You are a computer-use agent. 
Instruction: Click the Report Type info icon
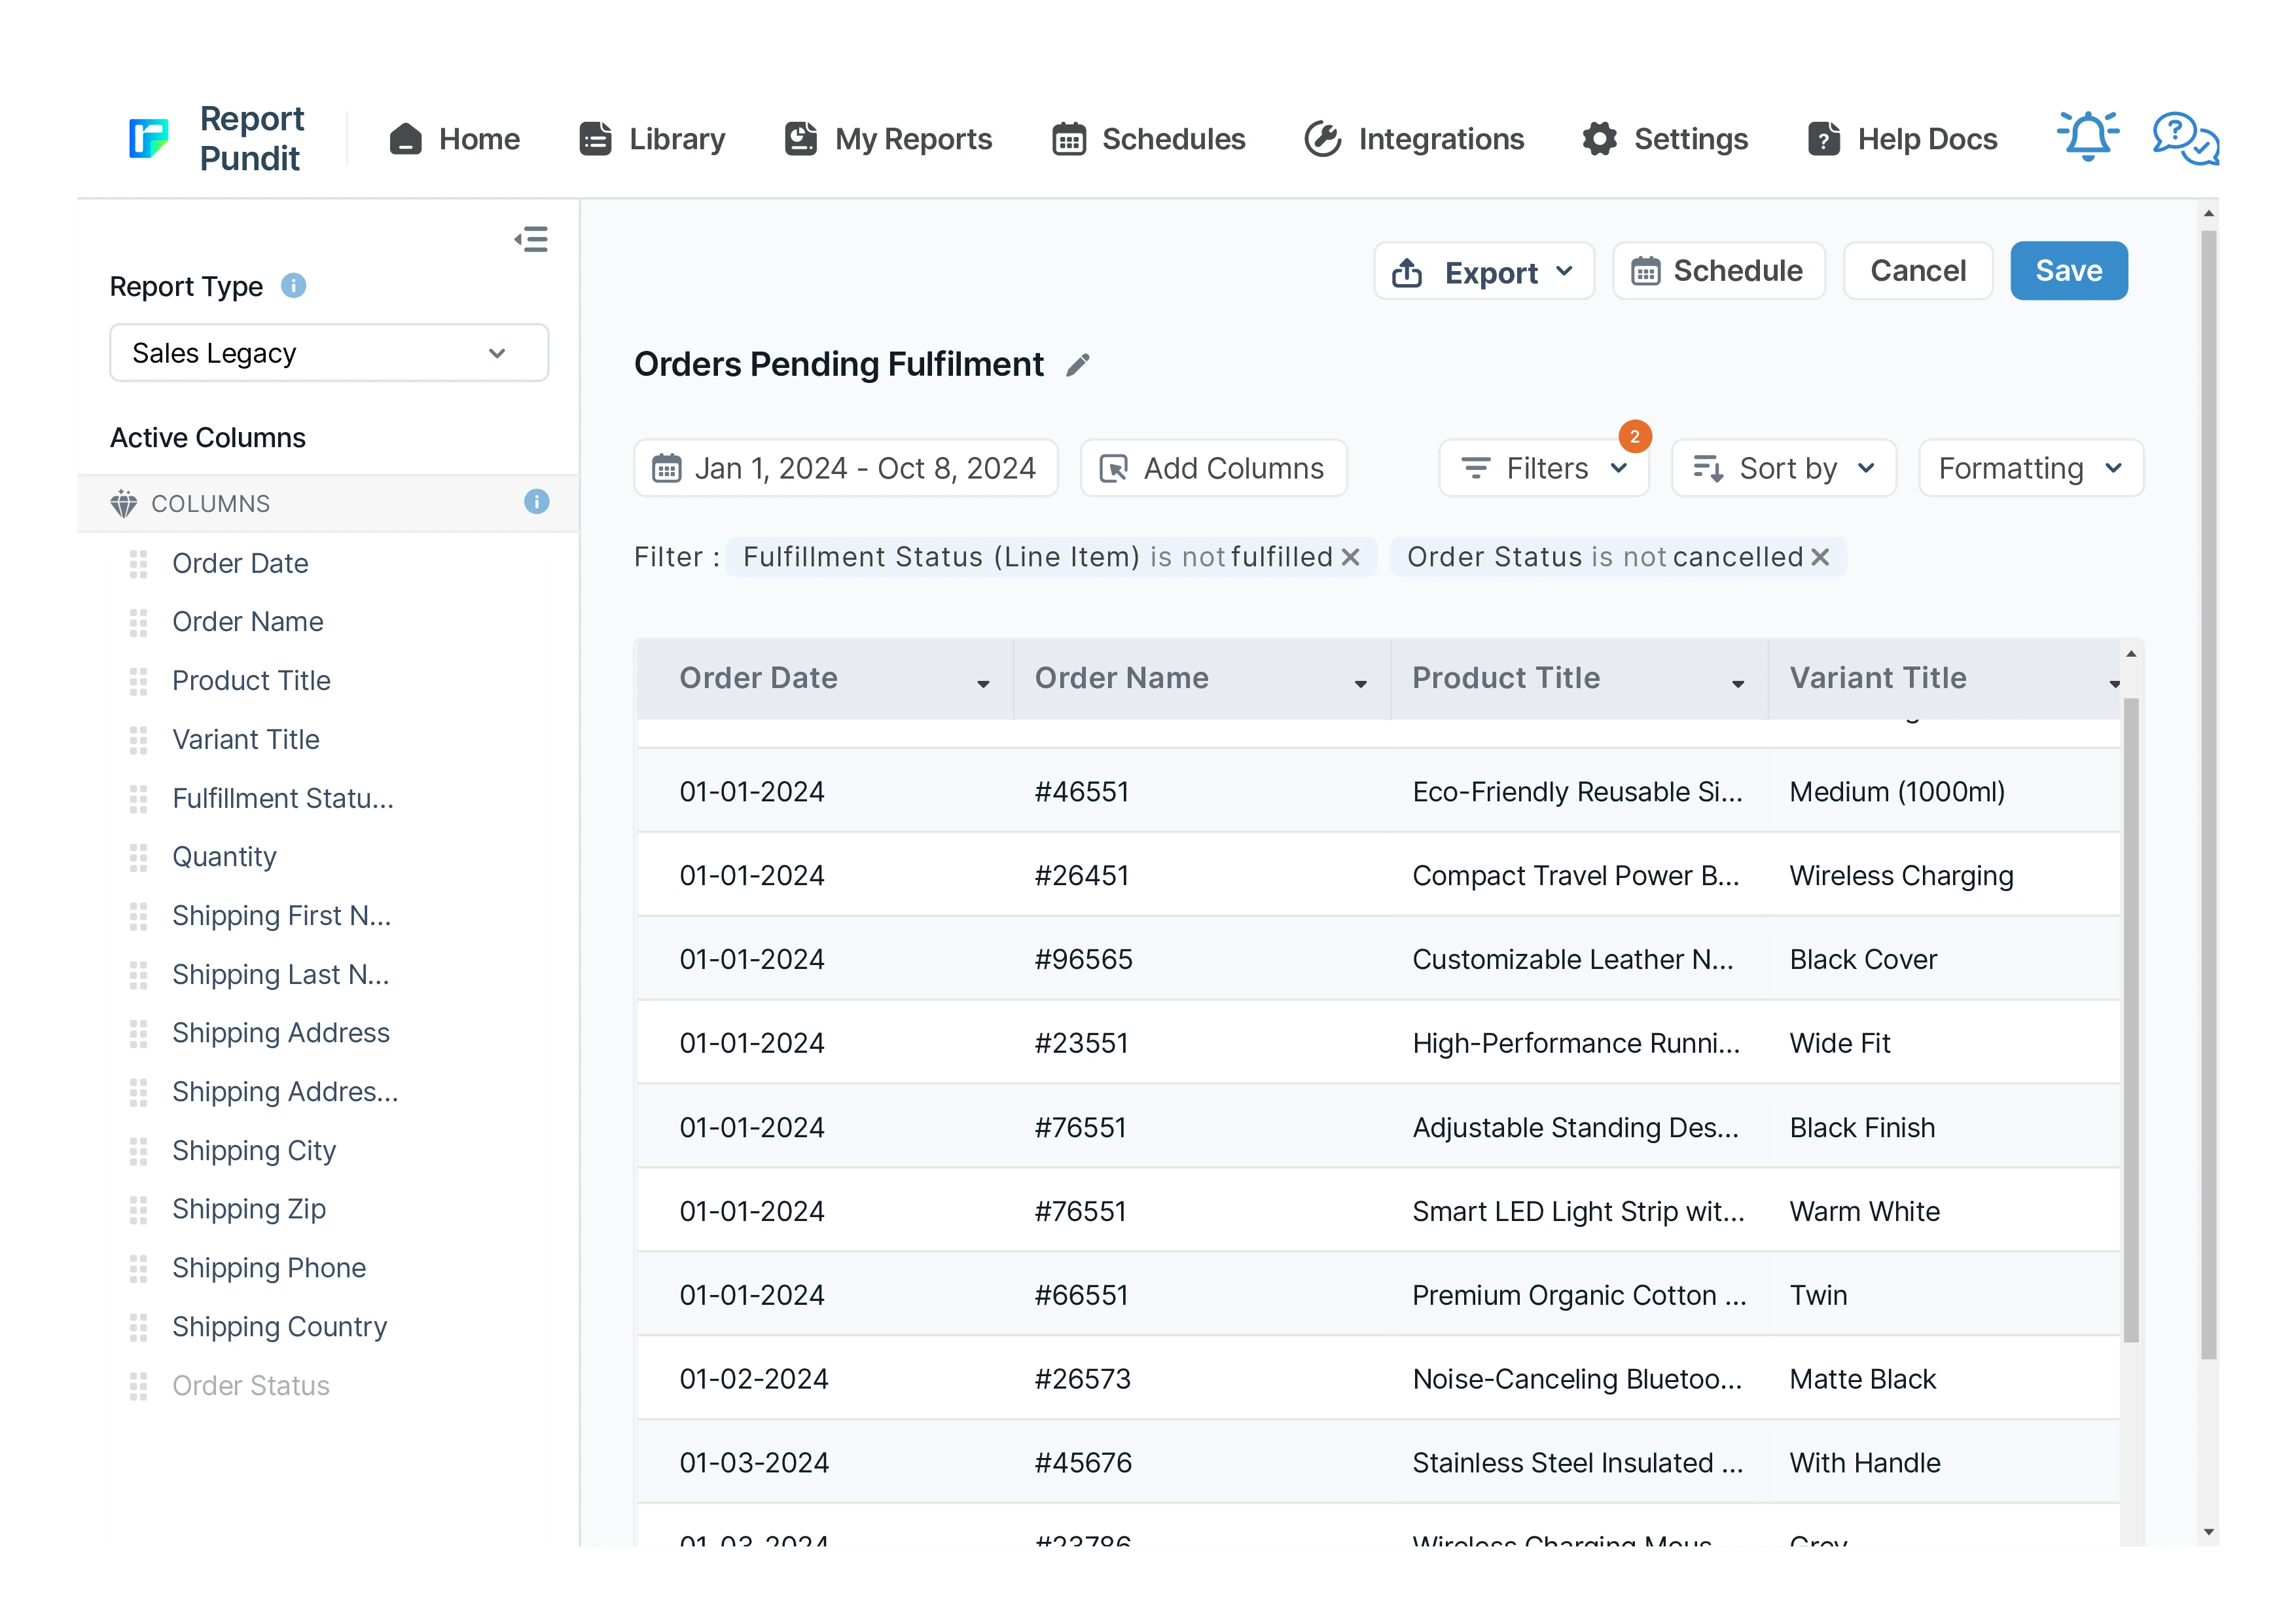[293, 286]
